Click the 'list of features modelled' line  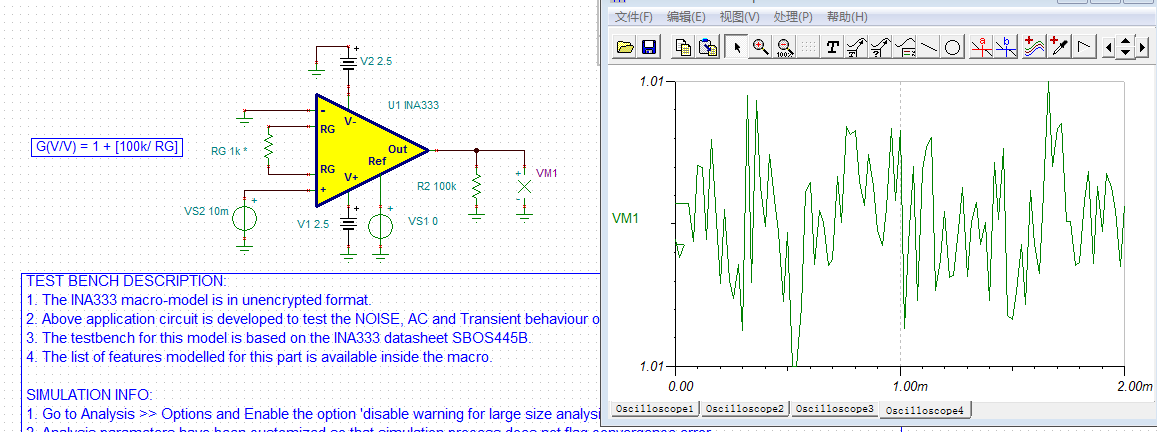[x=258, y=357]
